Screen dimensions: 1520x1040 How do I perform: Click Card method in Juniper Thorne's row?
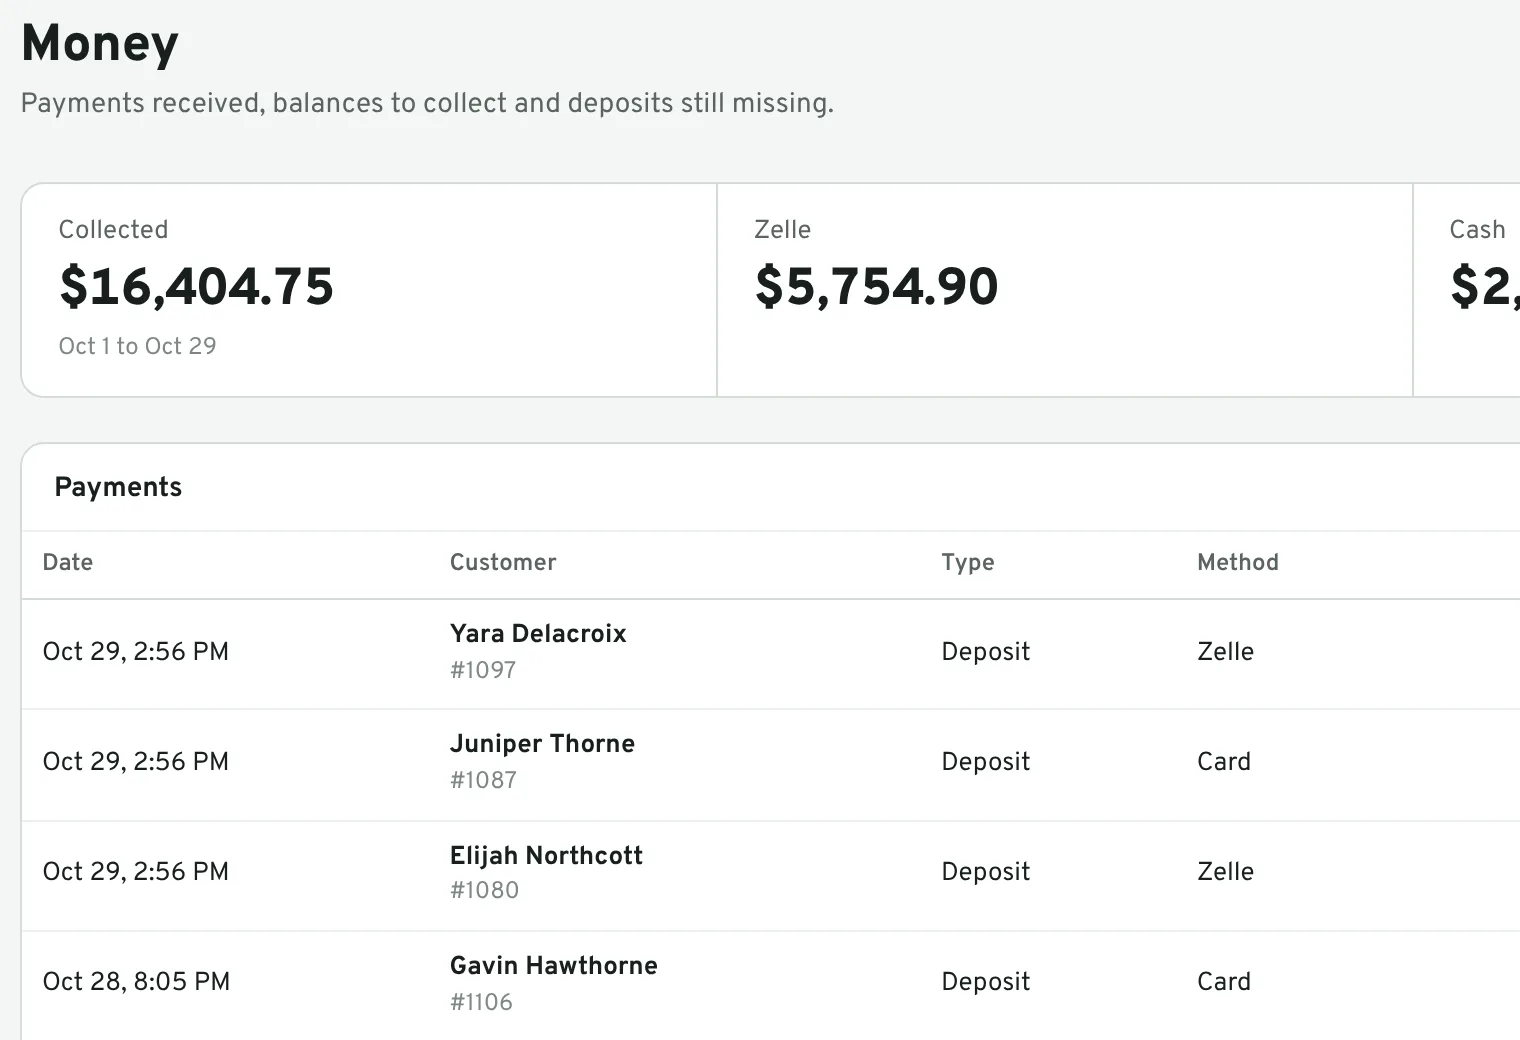(x=1224, y=762)
